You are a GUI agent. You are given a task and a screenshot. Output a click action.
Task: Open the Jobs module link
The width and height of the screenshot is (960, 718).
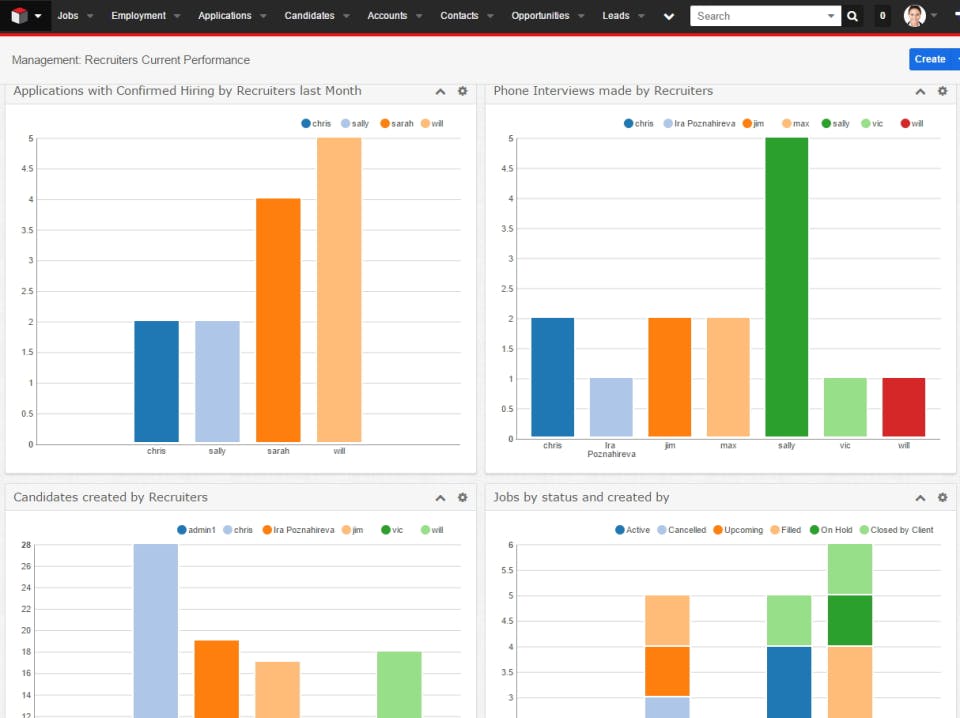click(x=68, y=16)
